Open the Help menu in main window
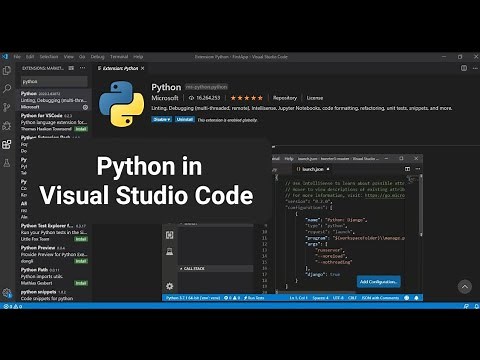This screenshot has width=480, height=360. click(x=138, y=57)
